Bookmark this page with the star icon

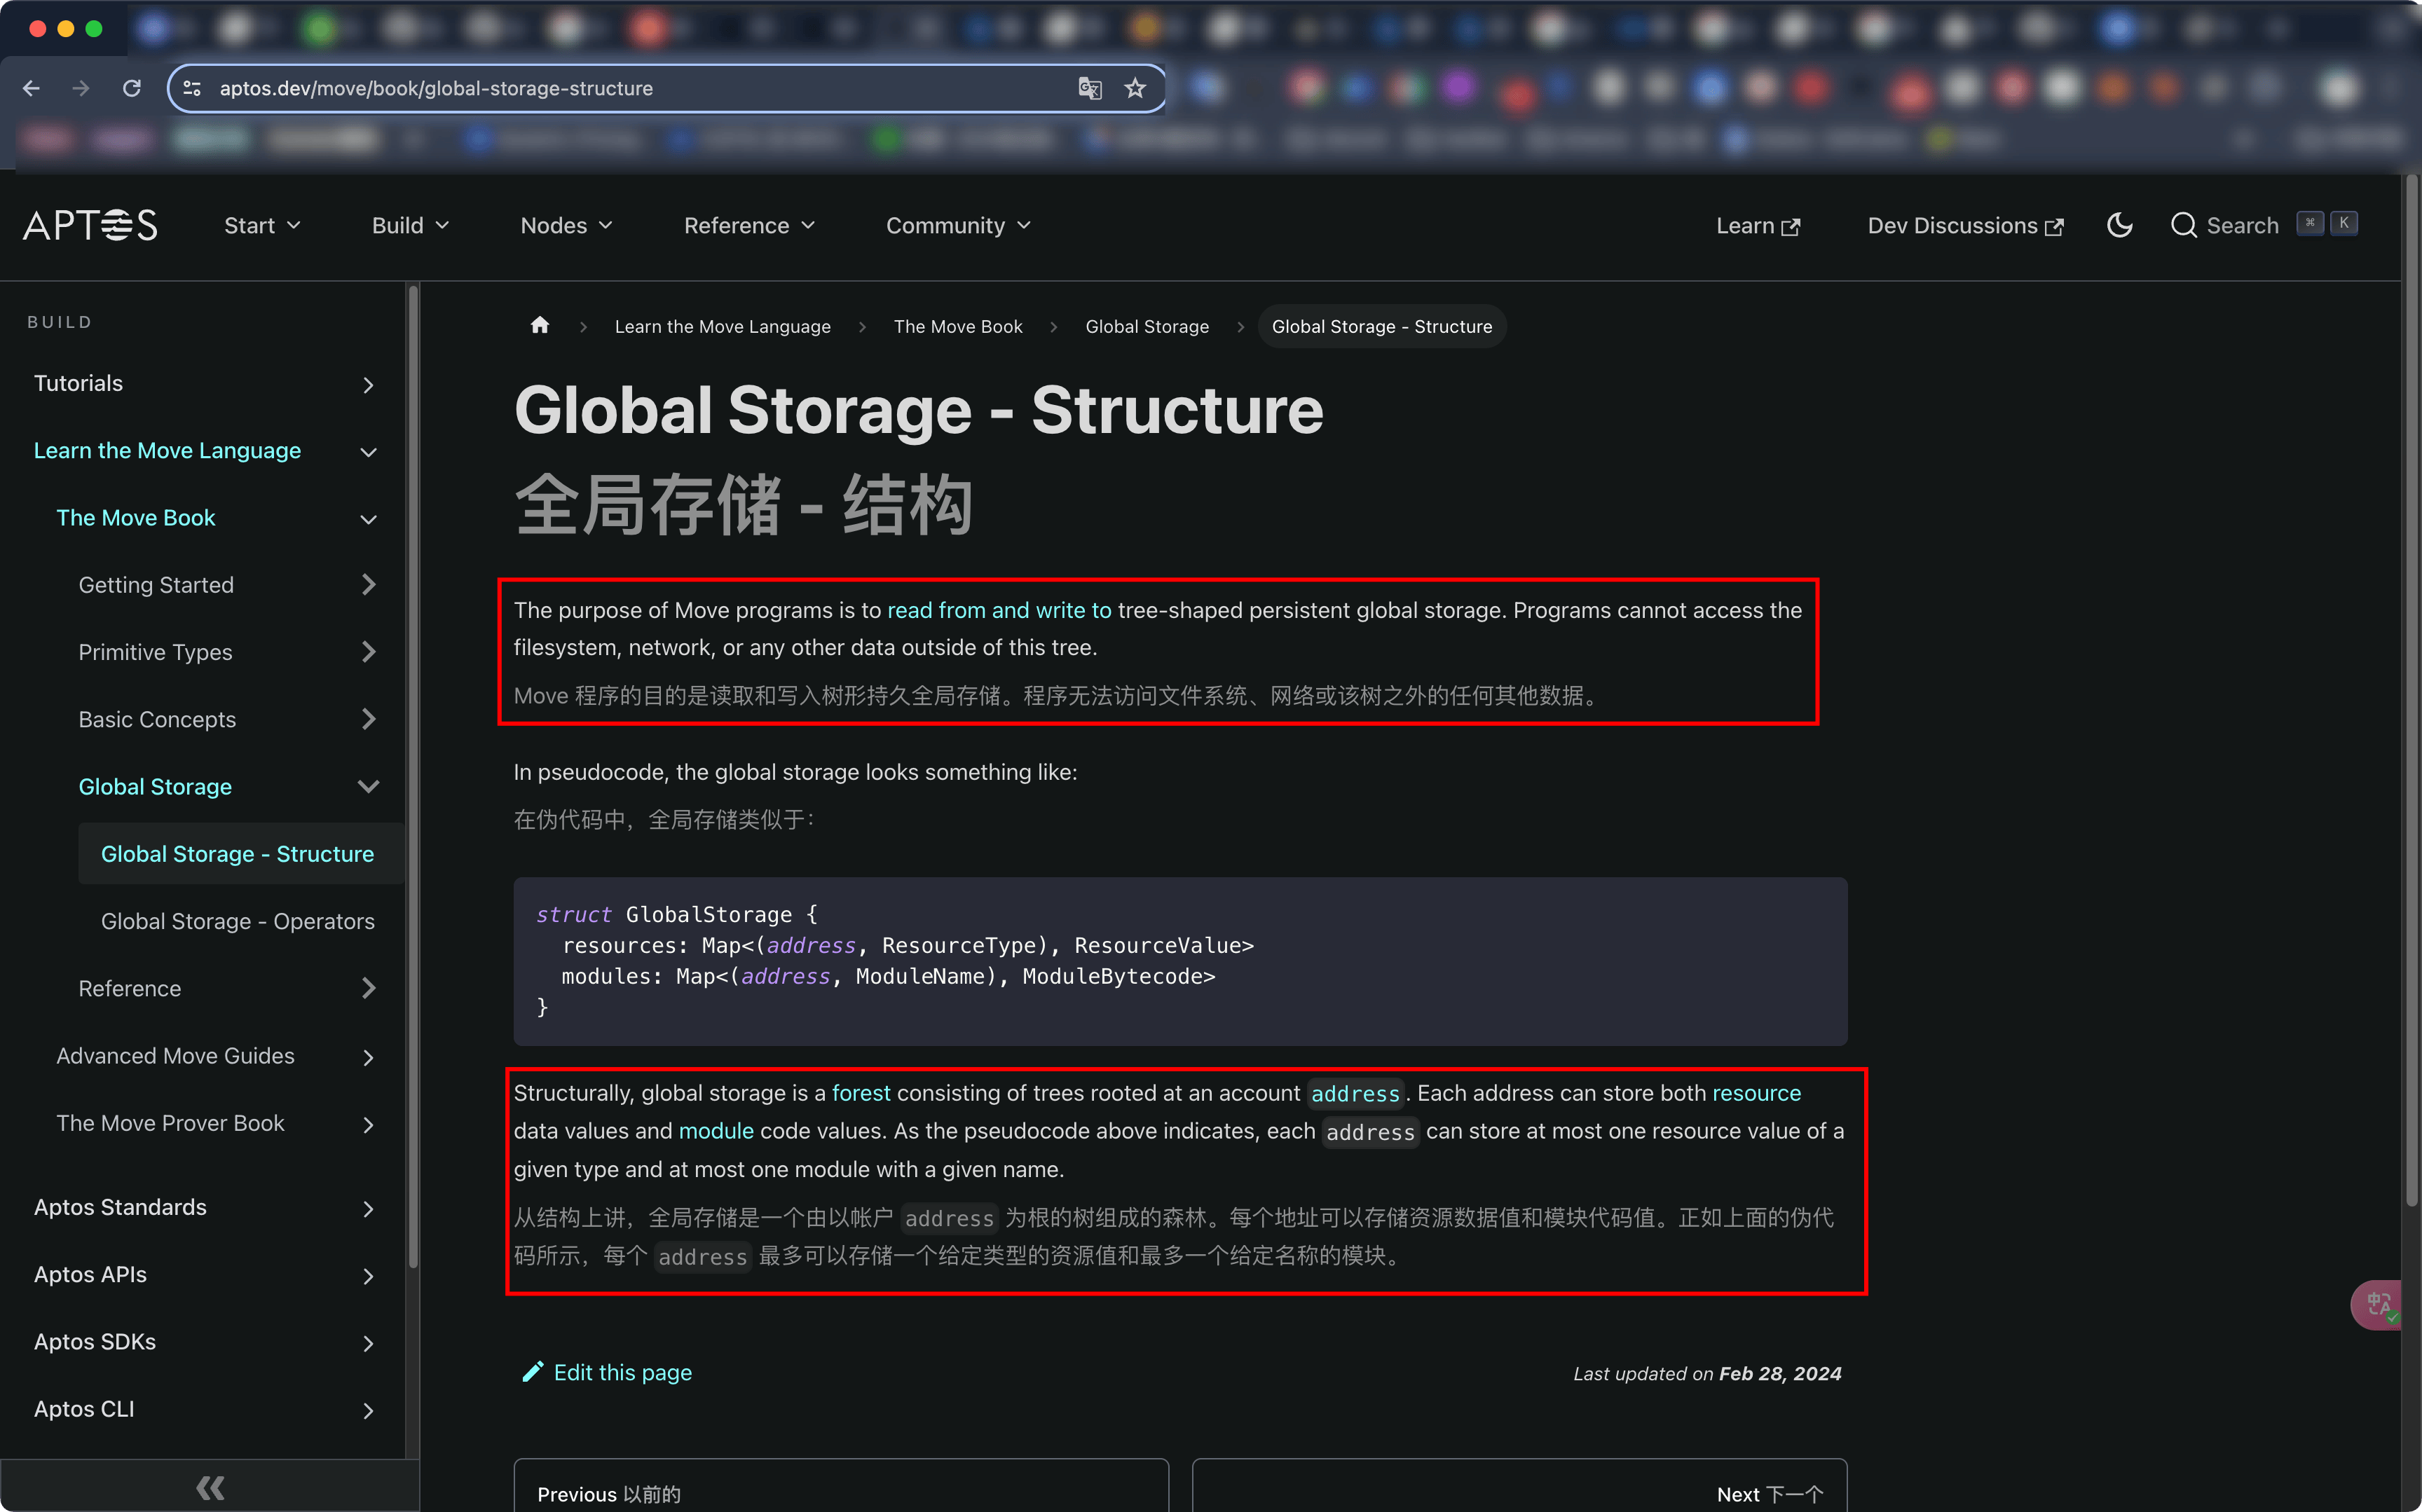click(1134, 88)
